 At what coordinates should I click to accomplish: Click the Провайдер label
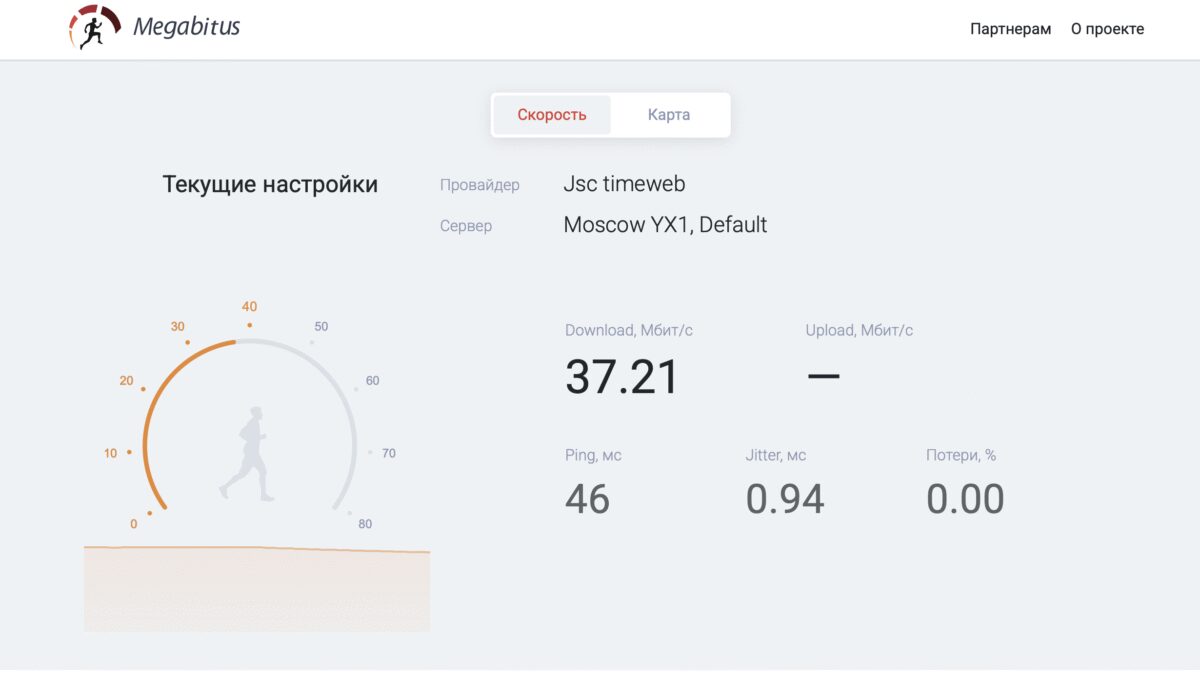pyautogui.click(x=480, y=184)
